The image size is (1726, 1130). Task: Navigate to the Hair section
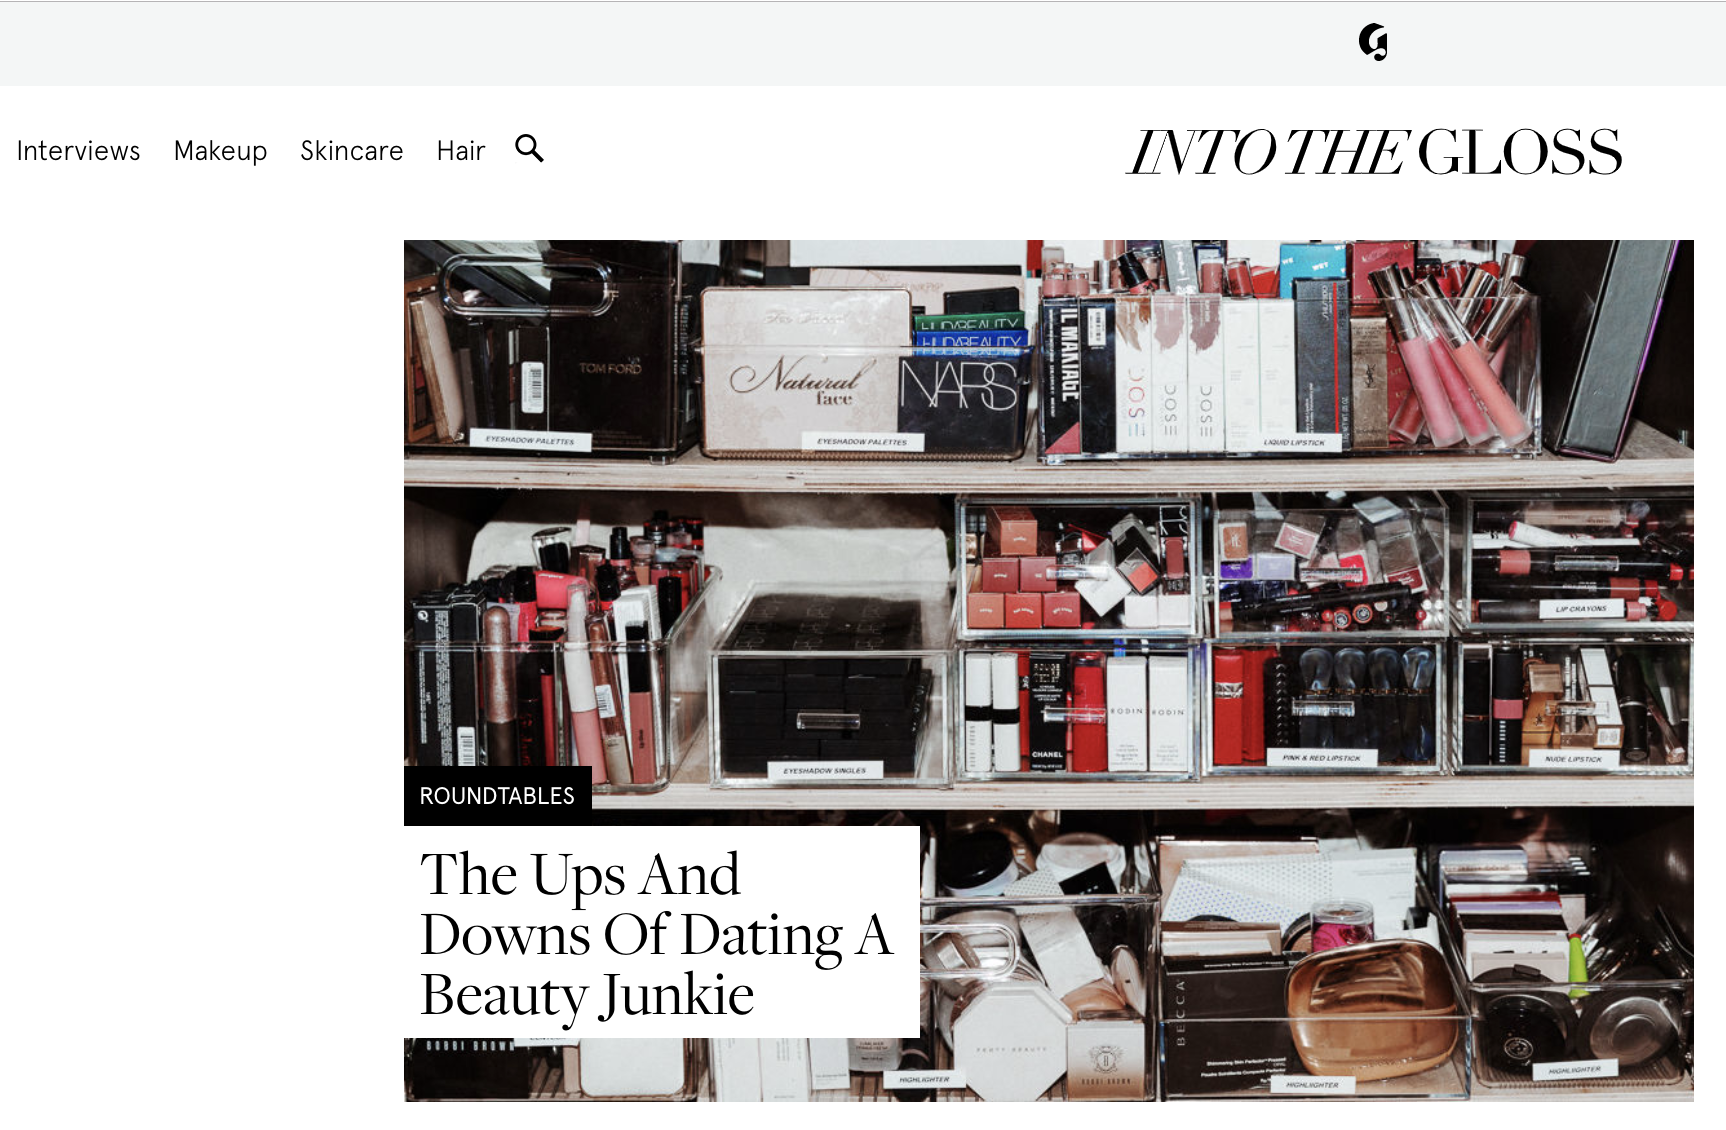tap(460, 151)
